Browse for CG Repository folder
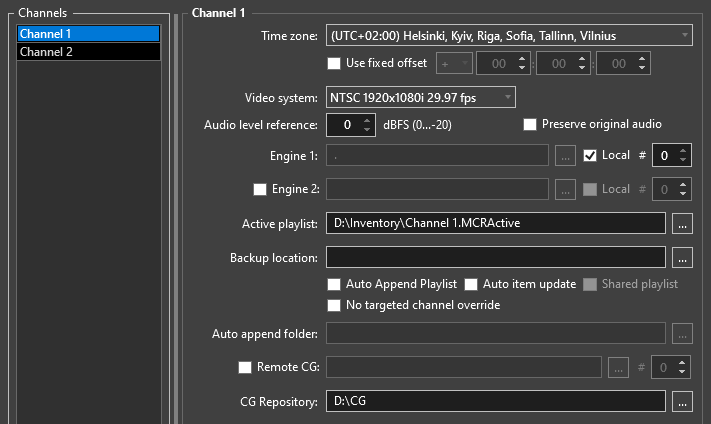Screen dimensions: 711x424 682,402
